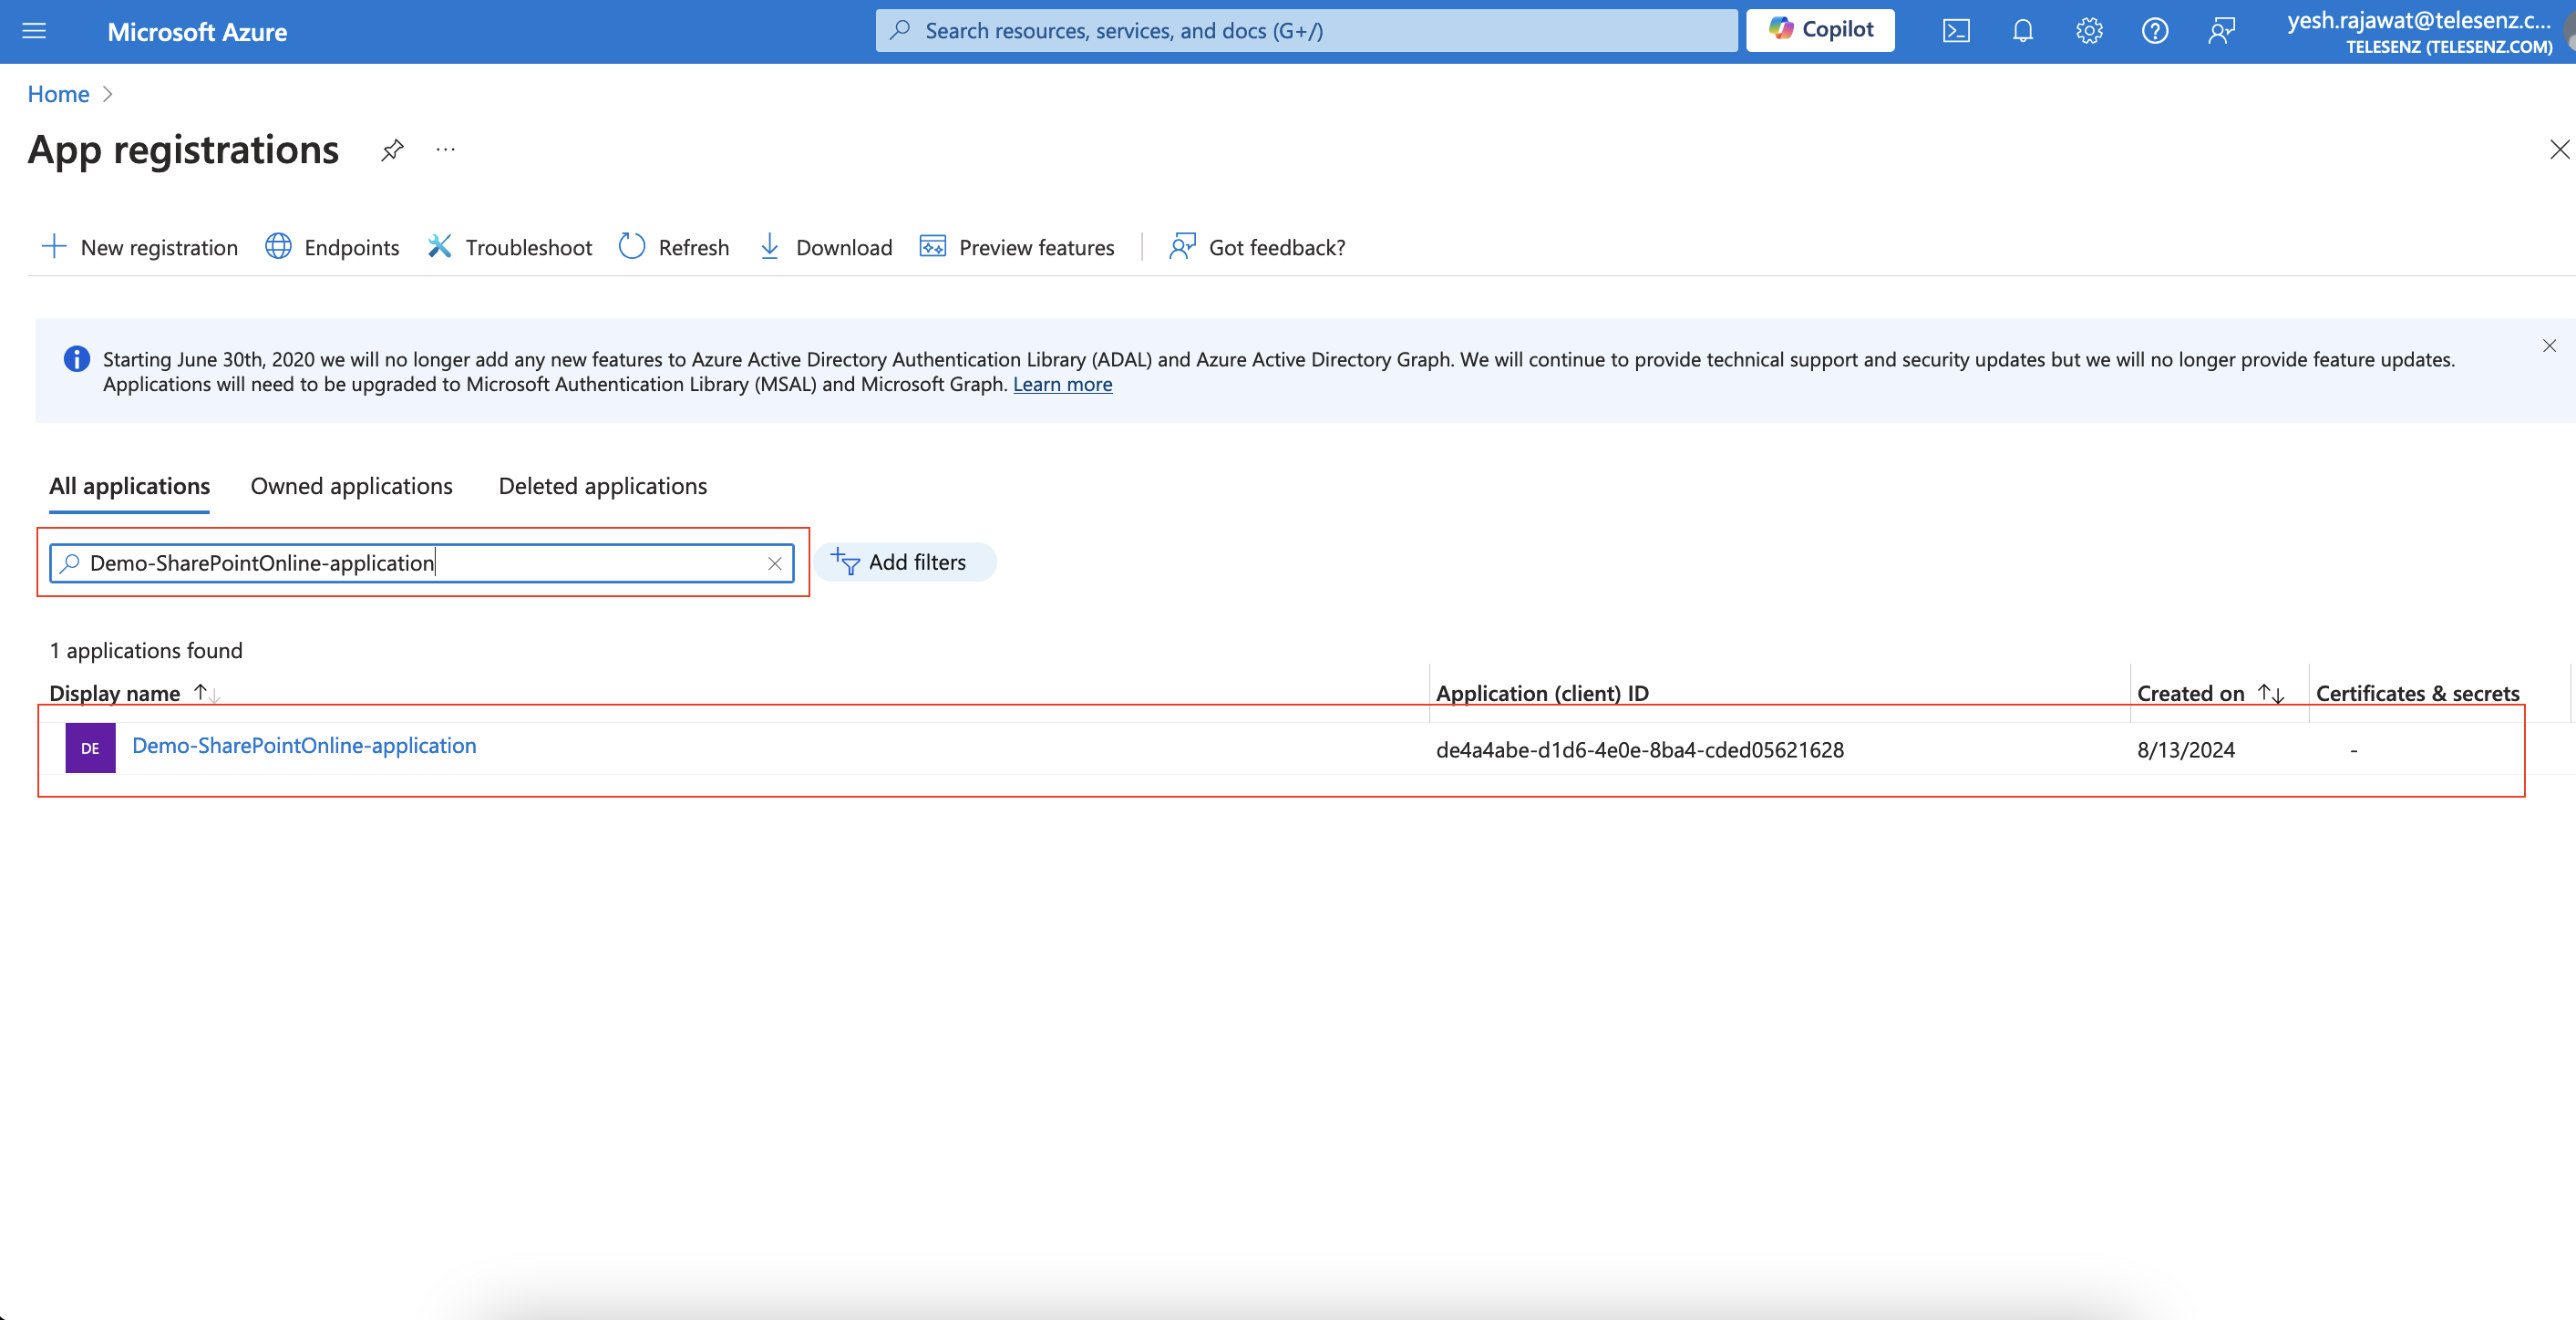
Task: Follow the Learn more link in banner
Action: pos(1062,384)
